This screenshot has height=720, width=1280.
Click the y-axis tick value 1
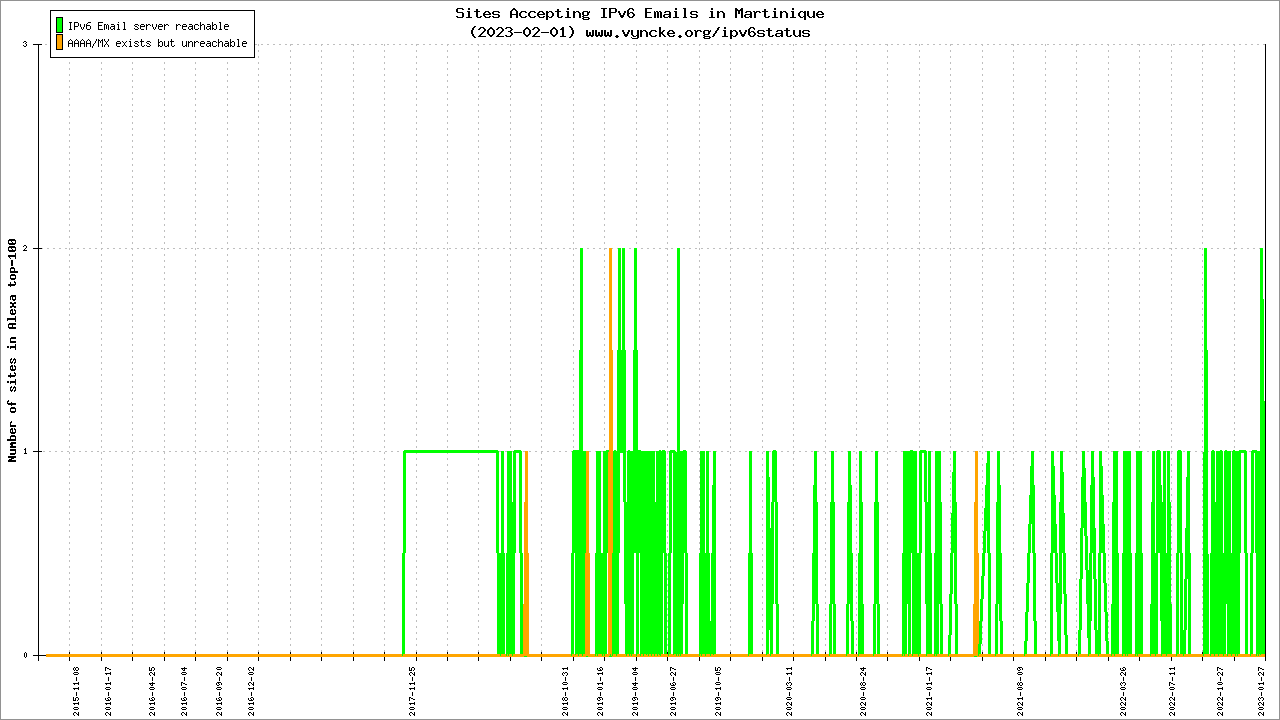[x=38, y=452]
